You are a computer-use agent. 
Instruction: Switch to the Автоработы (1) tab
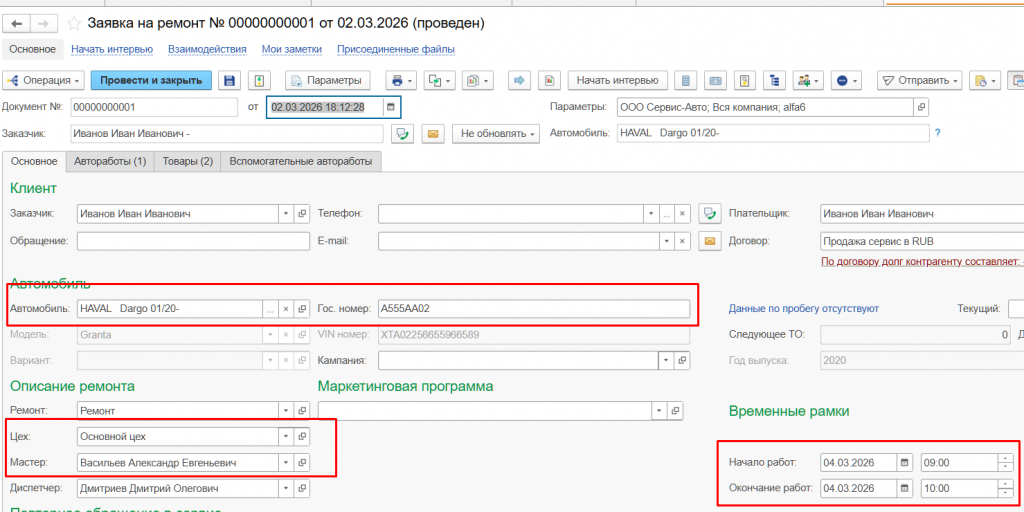(110, 161)
